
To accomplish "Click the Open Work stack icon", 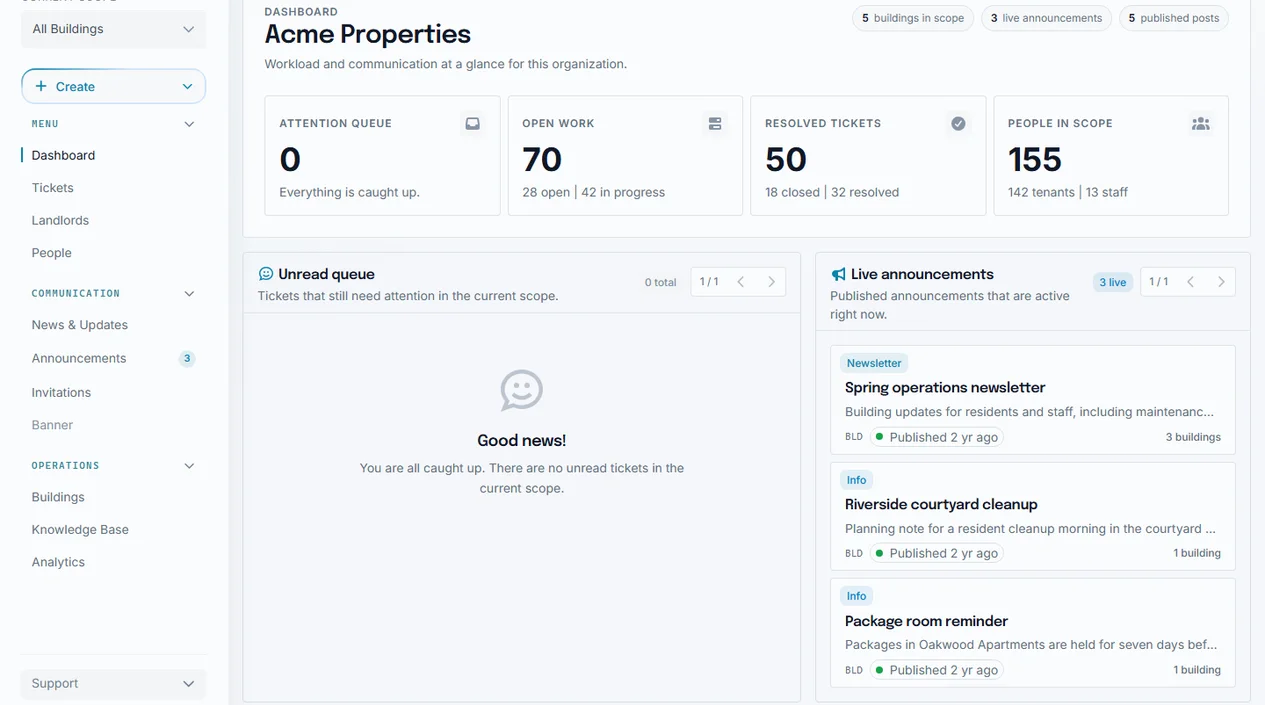I will (715, 124).
